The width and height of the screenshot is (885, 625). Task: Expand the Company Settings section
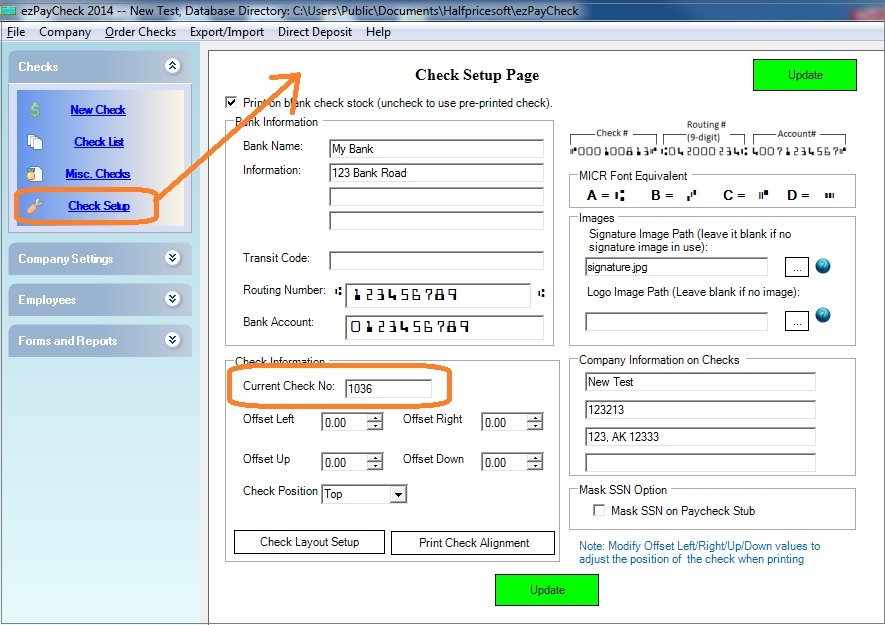coord(97,258)
